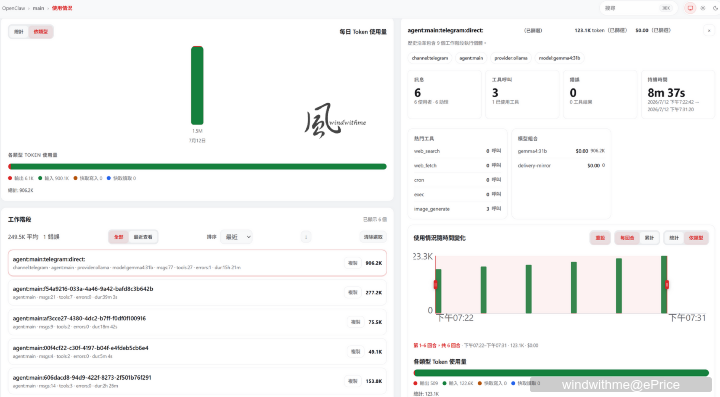Switch the timeline chart to per-turn mode

(x=627, y=238)
